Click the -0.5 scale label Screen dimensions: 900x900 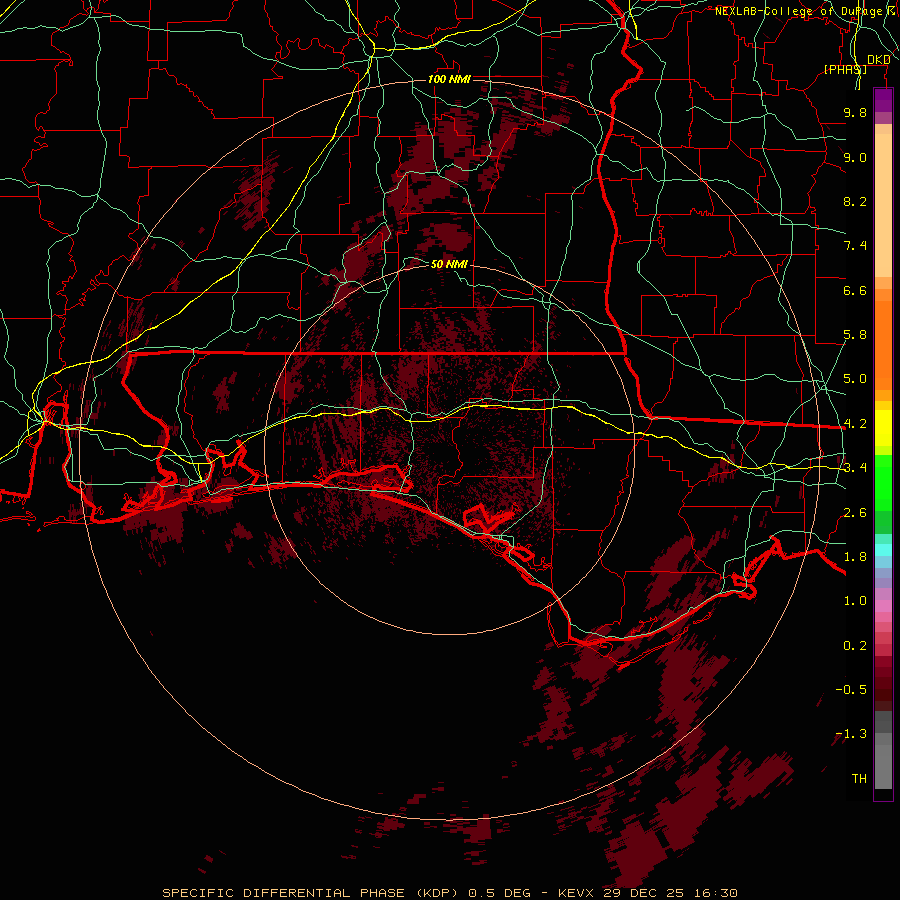851,690
